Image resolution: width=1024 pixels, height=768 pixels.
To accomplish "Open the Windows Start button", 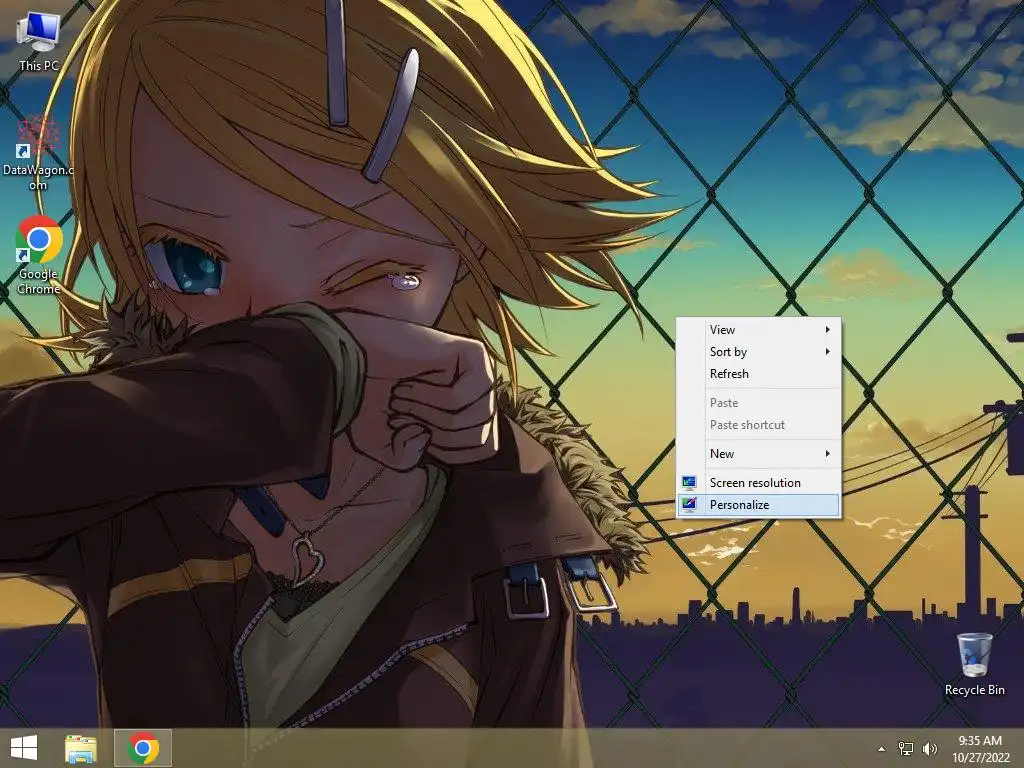I will (x=24, y=748).
